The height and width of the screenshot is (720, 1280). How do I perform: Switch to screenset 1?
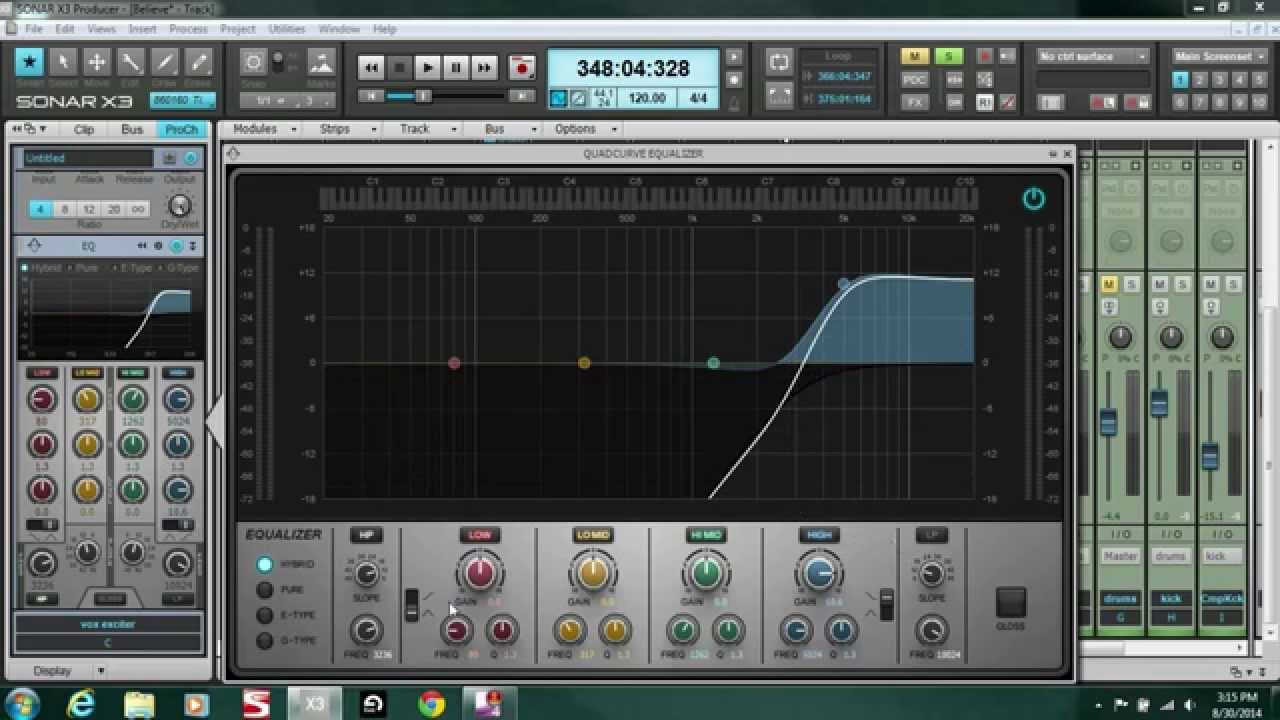[1180, 80]
